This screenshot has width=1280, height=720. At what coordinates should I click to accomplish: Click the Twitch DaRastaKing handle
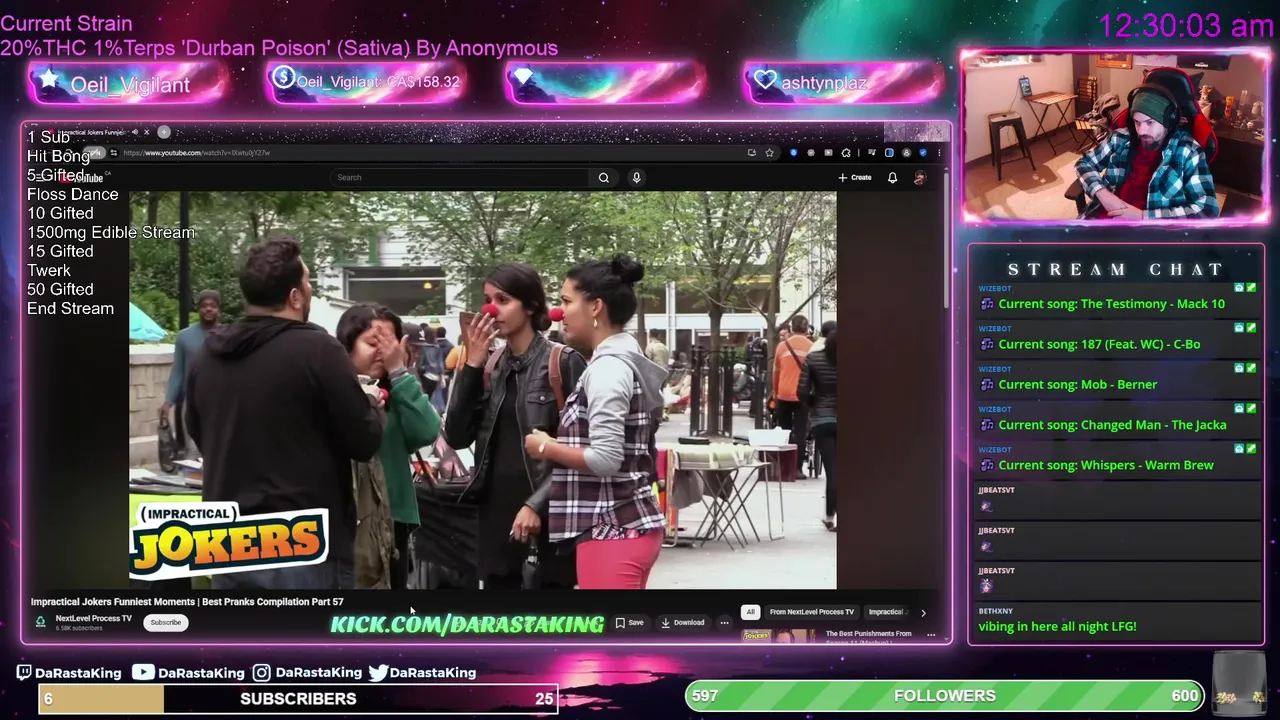pyautogui.click(x=68, y=673)
